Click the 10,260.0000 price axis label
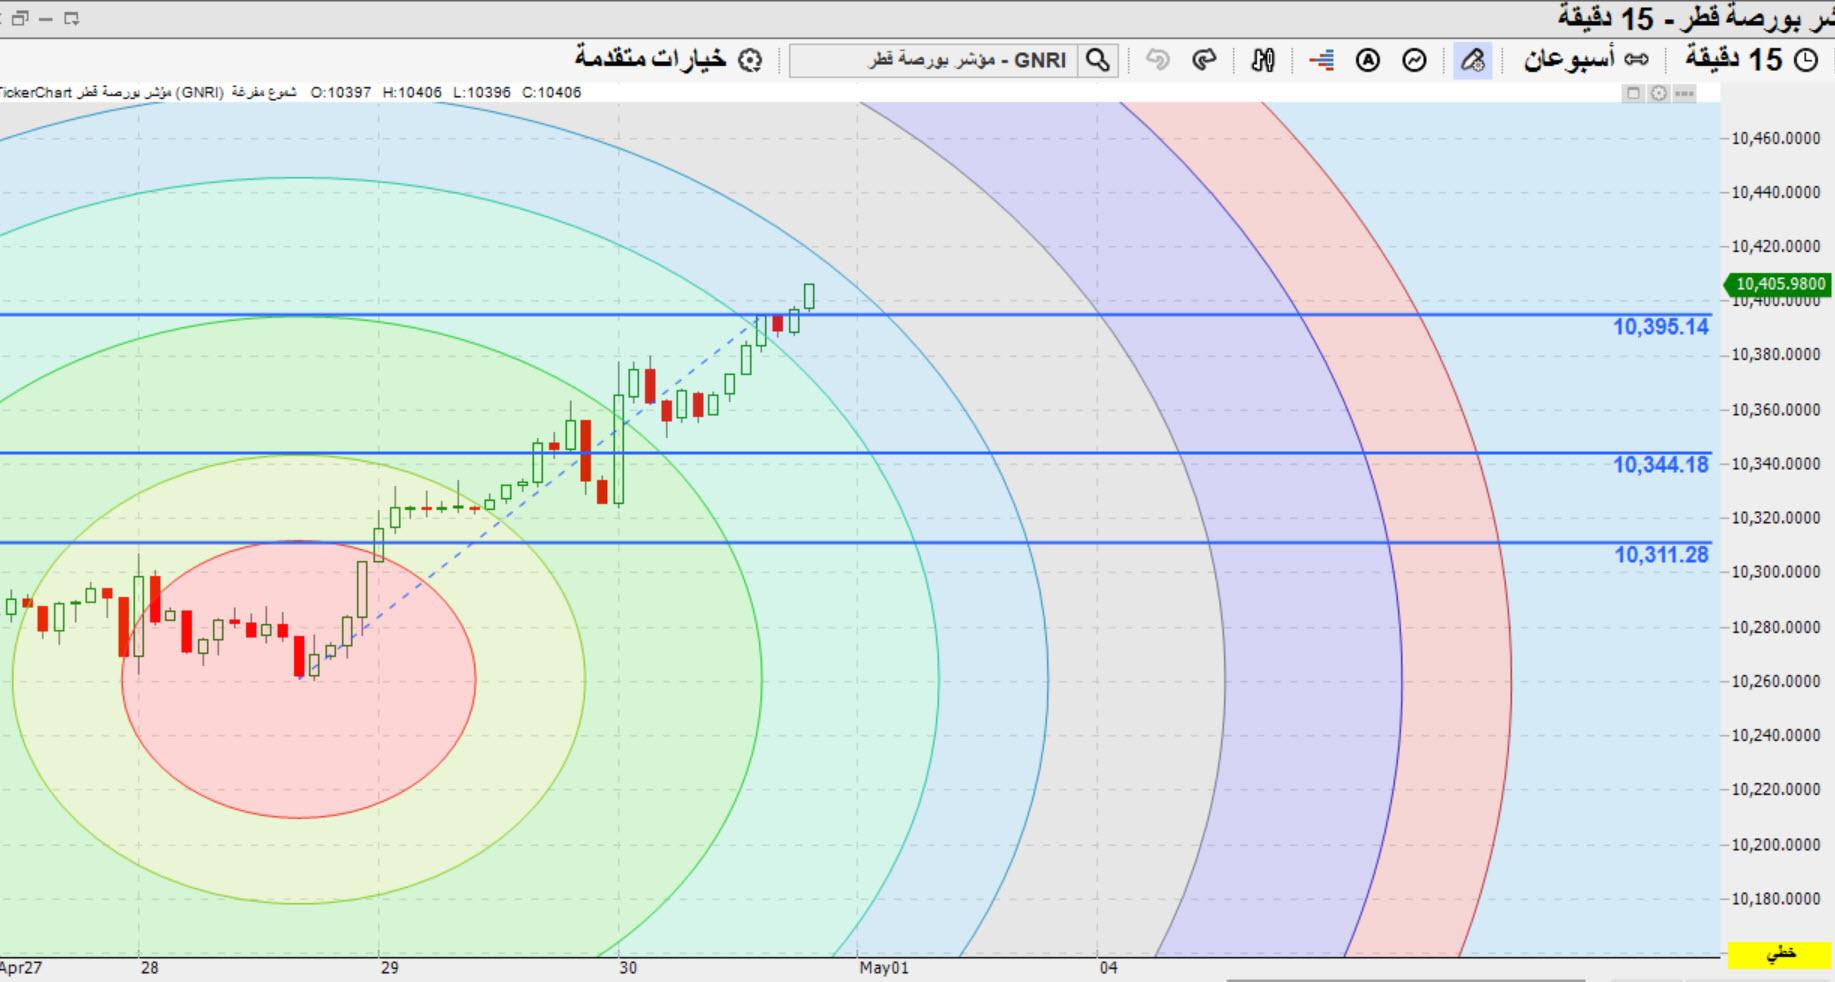This screenshot has height=982, width=1835. click(1775, 682)
